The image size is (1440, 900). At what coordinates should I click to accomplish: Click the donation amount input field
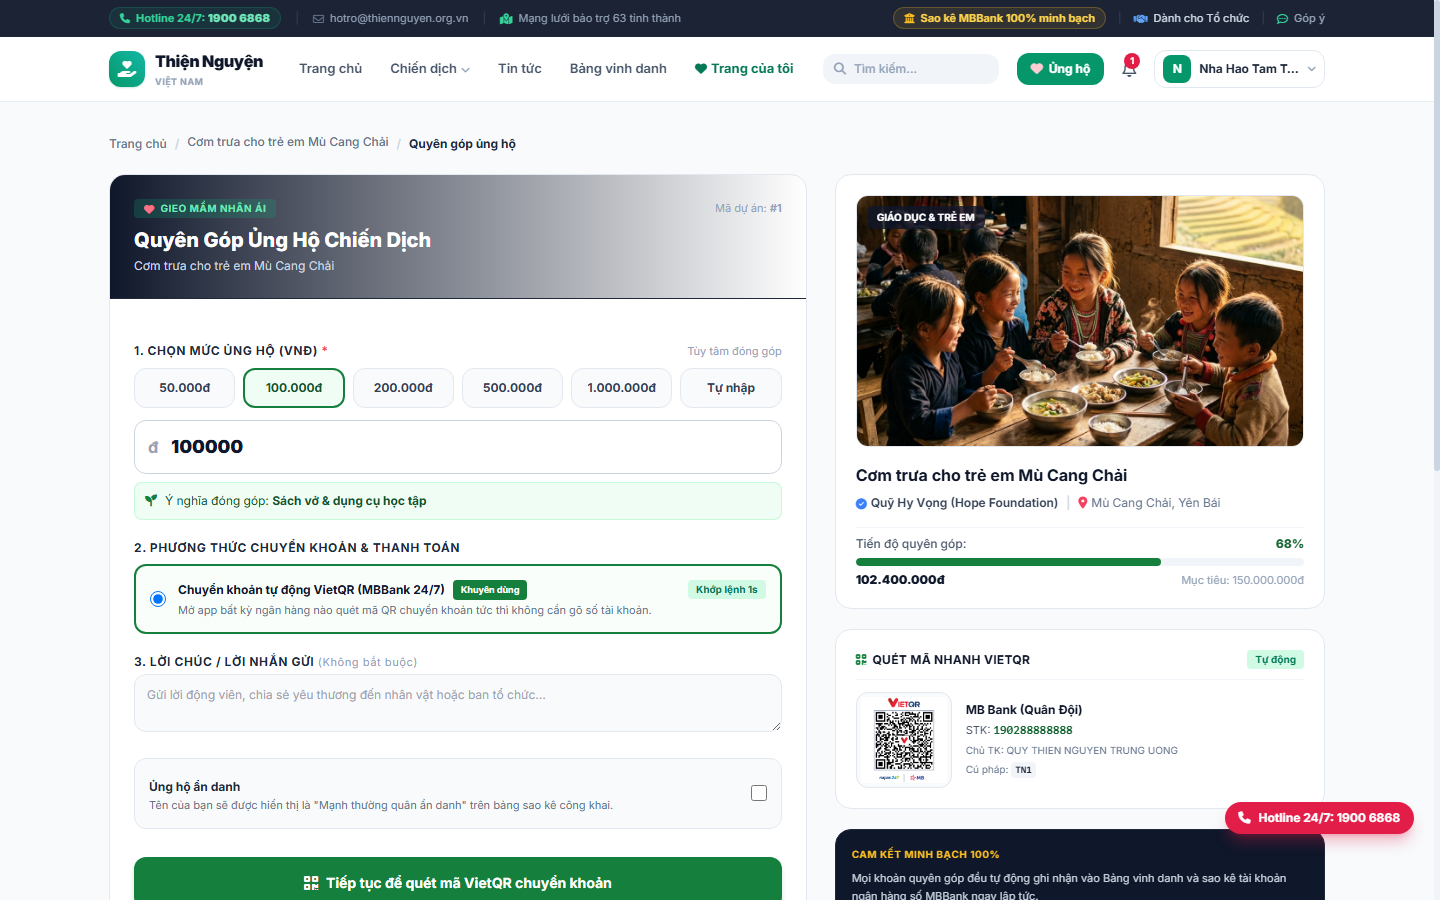(458, 447)
